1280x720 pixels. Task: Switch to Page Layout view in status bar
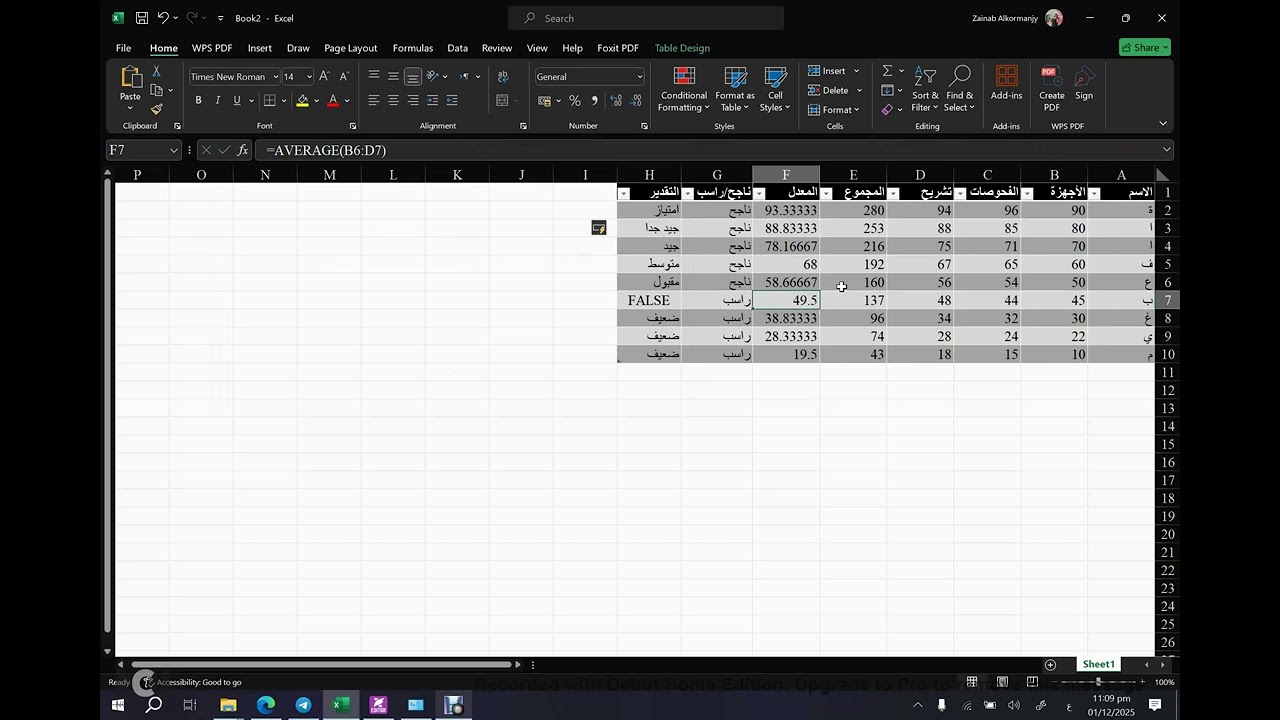[x=1002, y=682]
